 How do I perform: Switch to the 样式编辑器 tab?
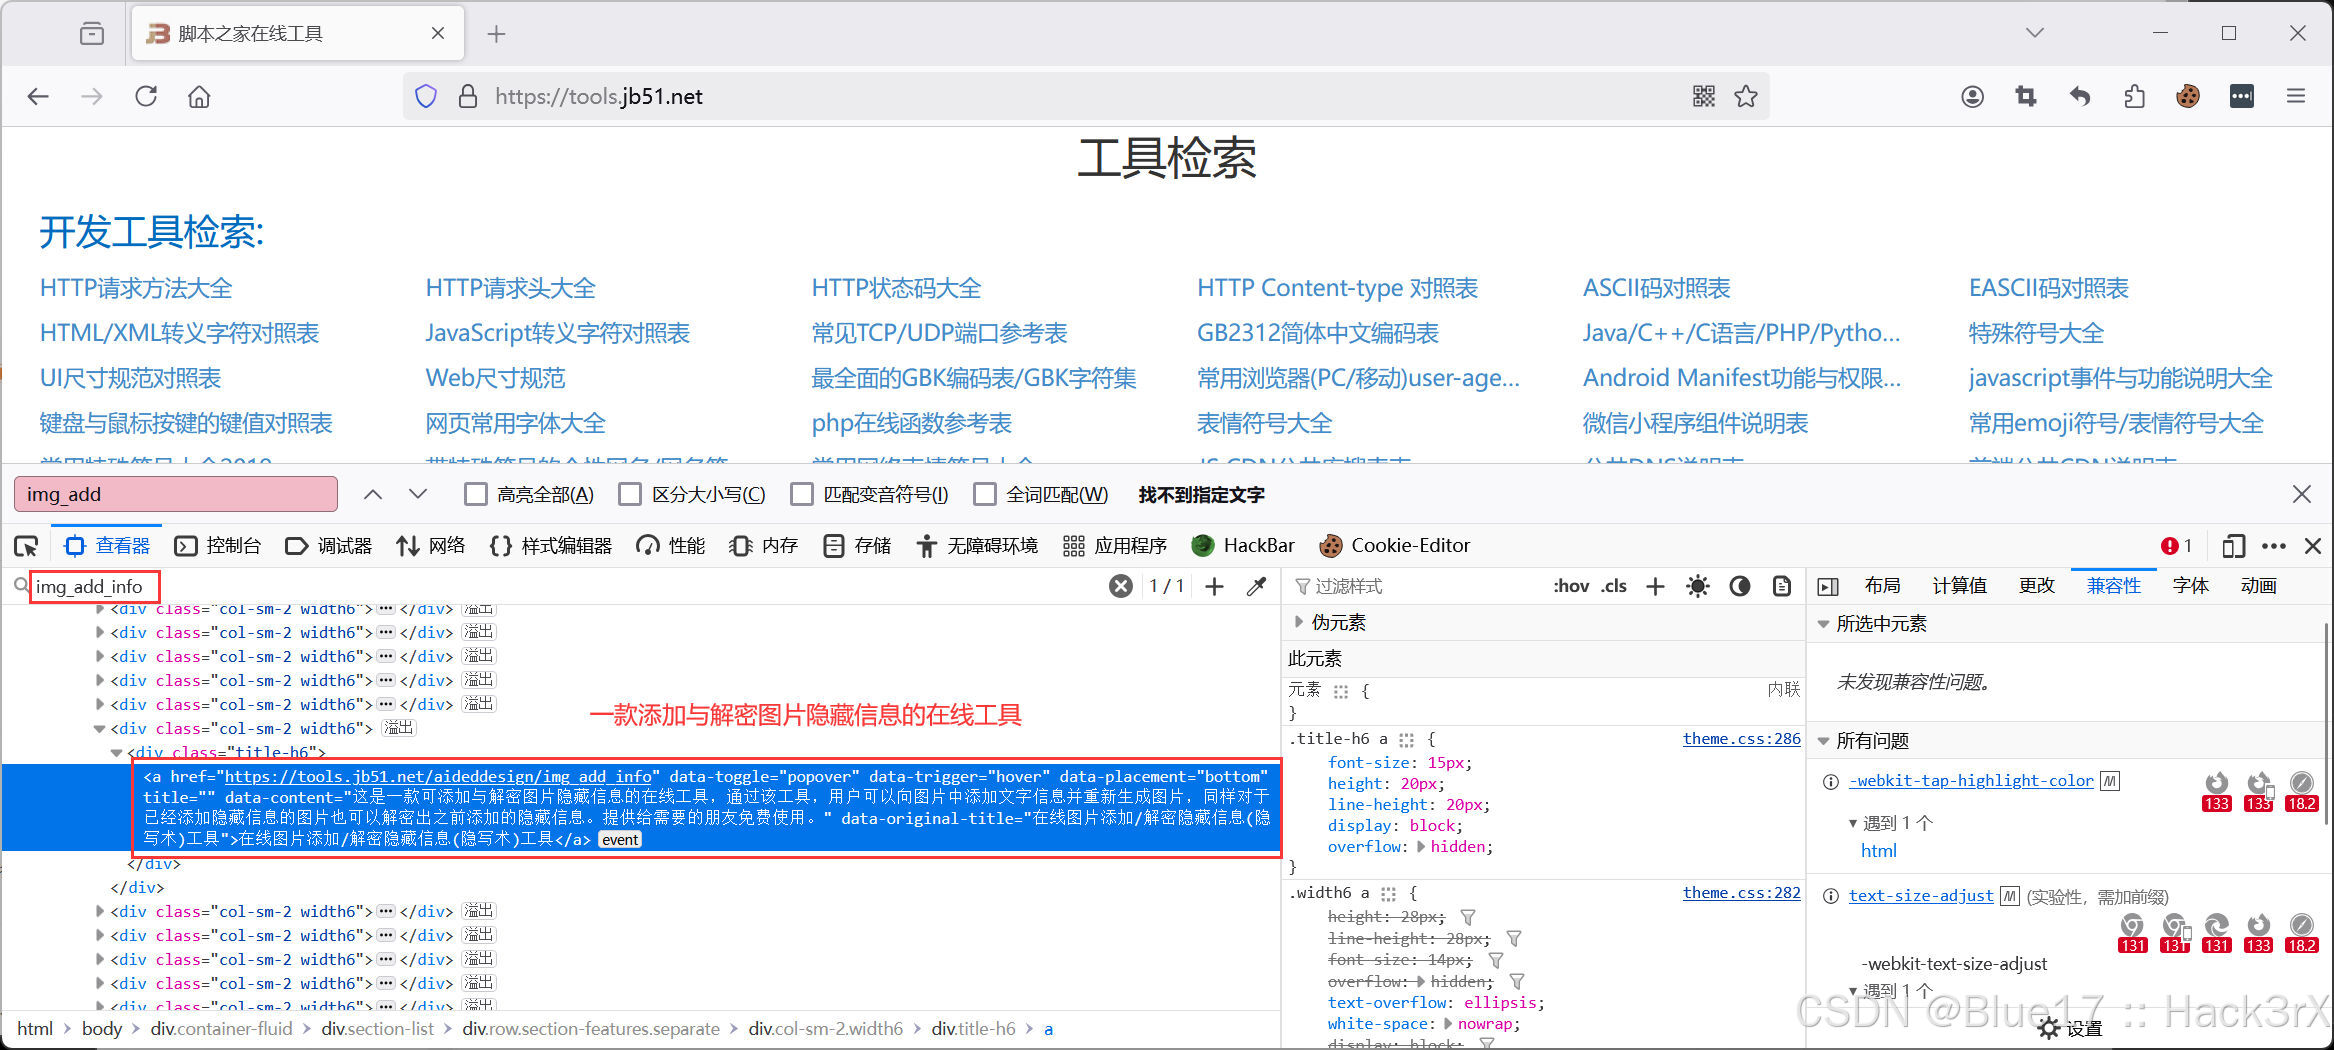point(551,546)
